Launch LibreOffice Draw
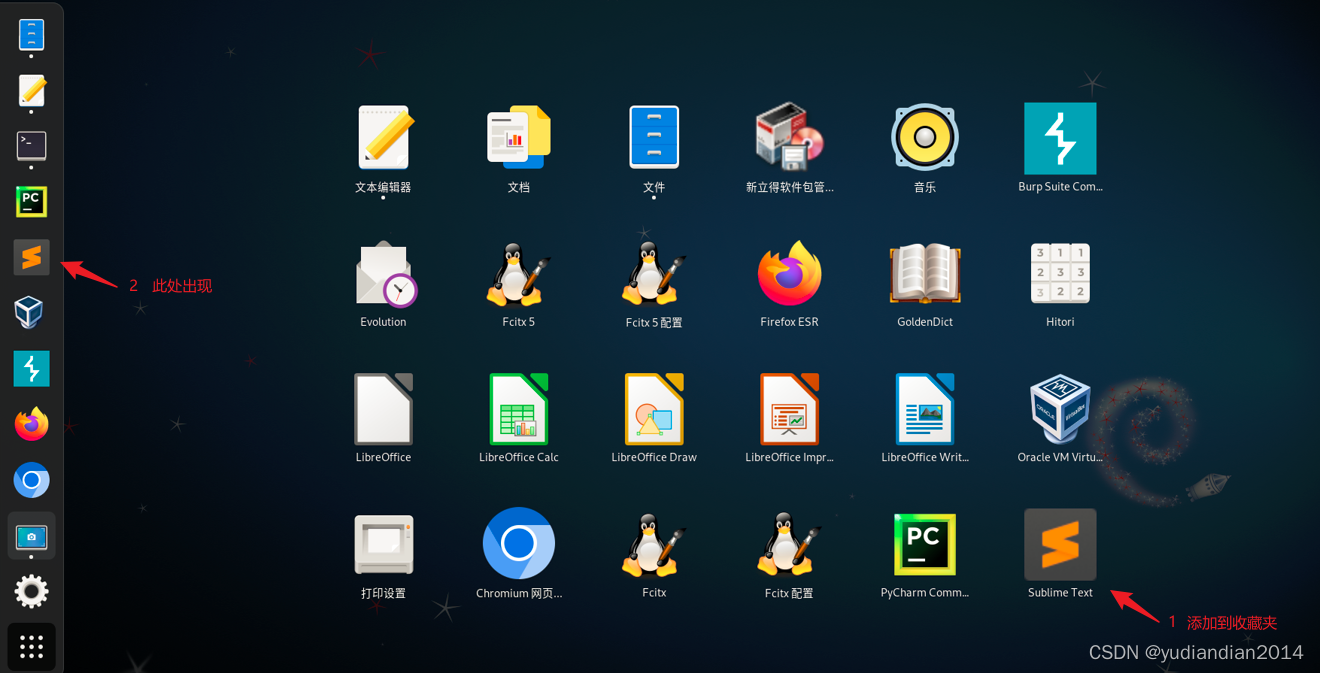This screenshot has width=1320, height=673. (x=654, y=408)
